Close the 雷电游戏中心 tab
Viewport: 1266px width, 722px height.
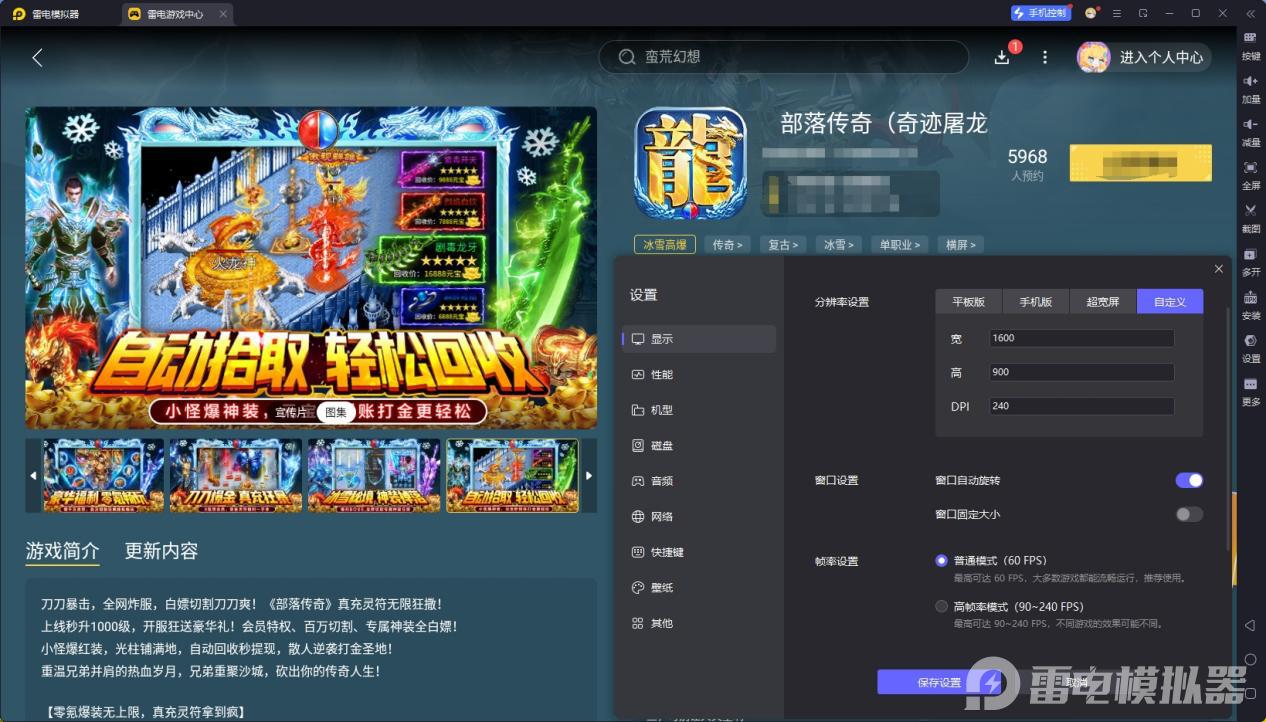(x=222, y=14)
